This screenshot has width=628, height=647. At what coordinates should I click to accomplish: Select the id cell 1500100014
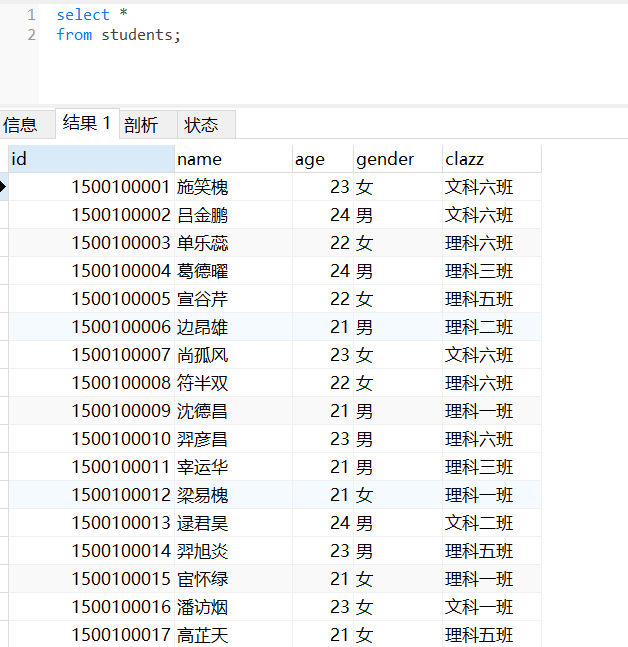click(x=91, y=551)
